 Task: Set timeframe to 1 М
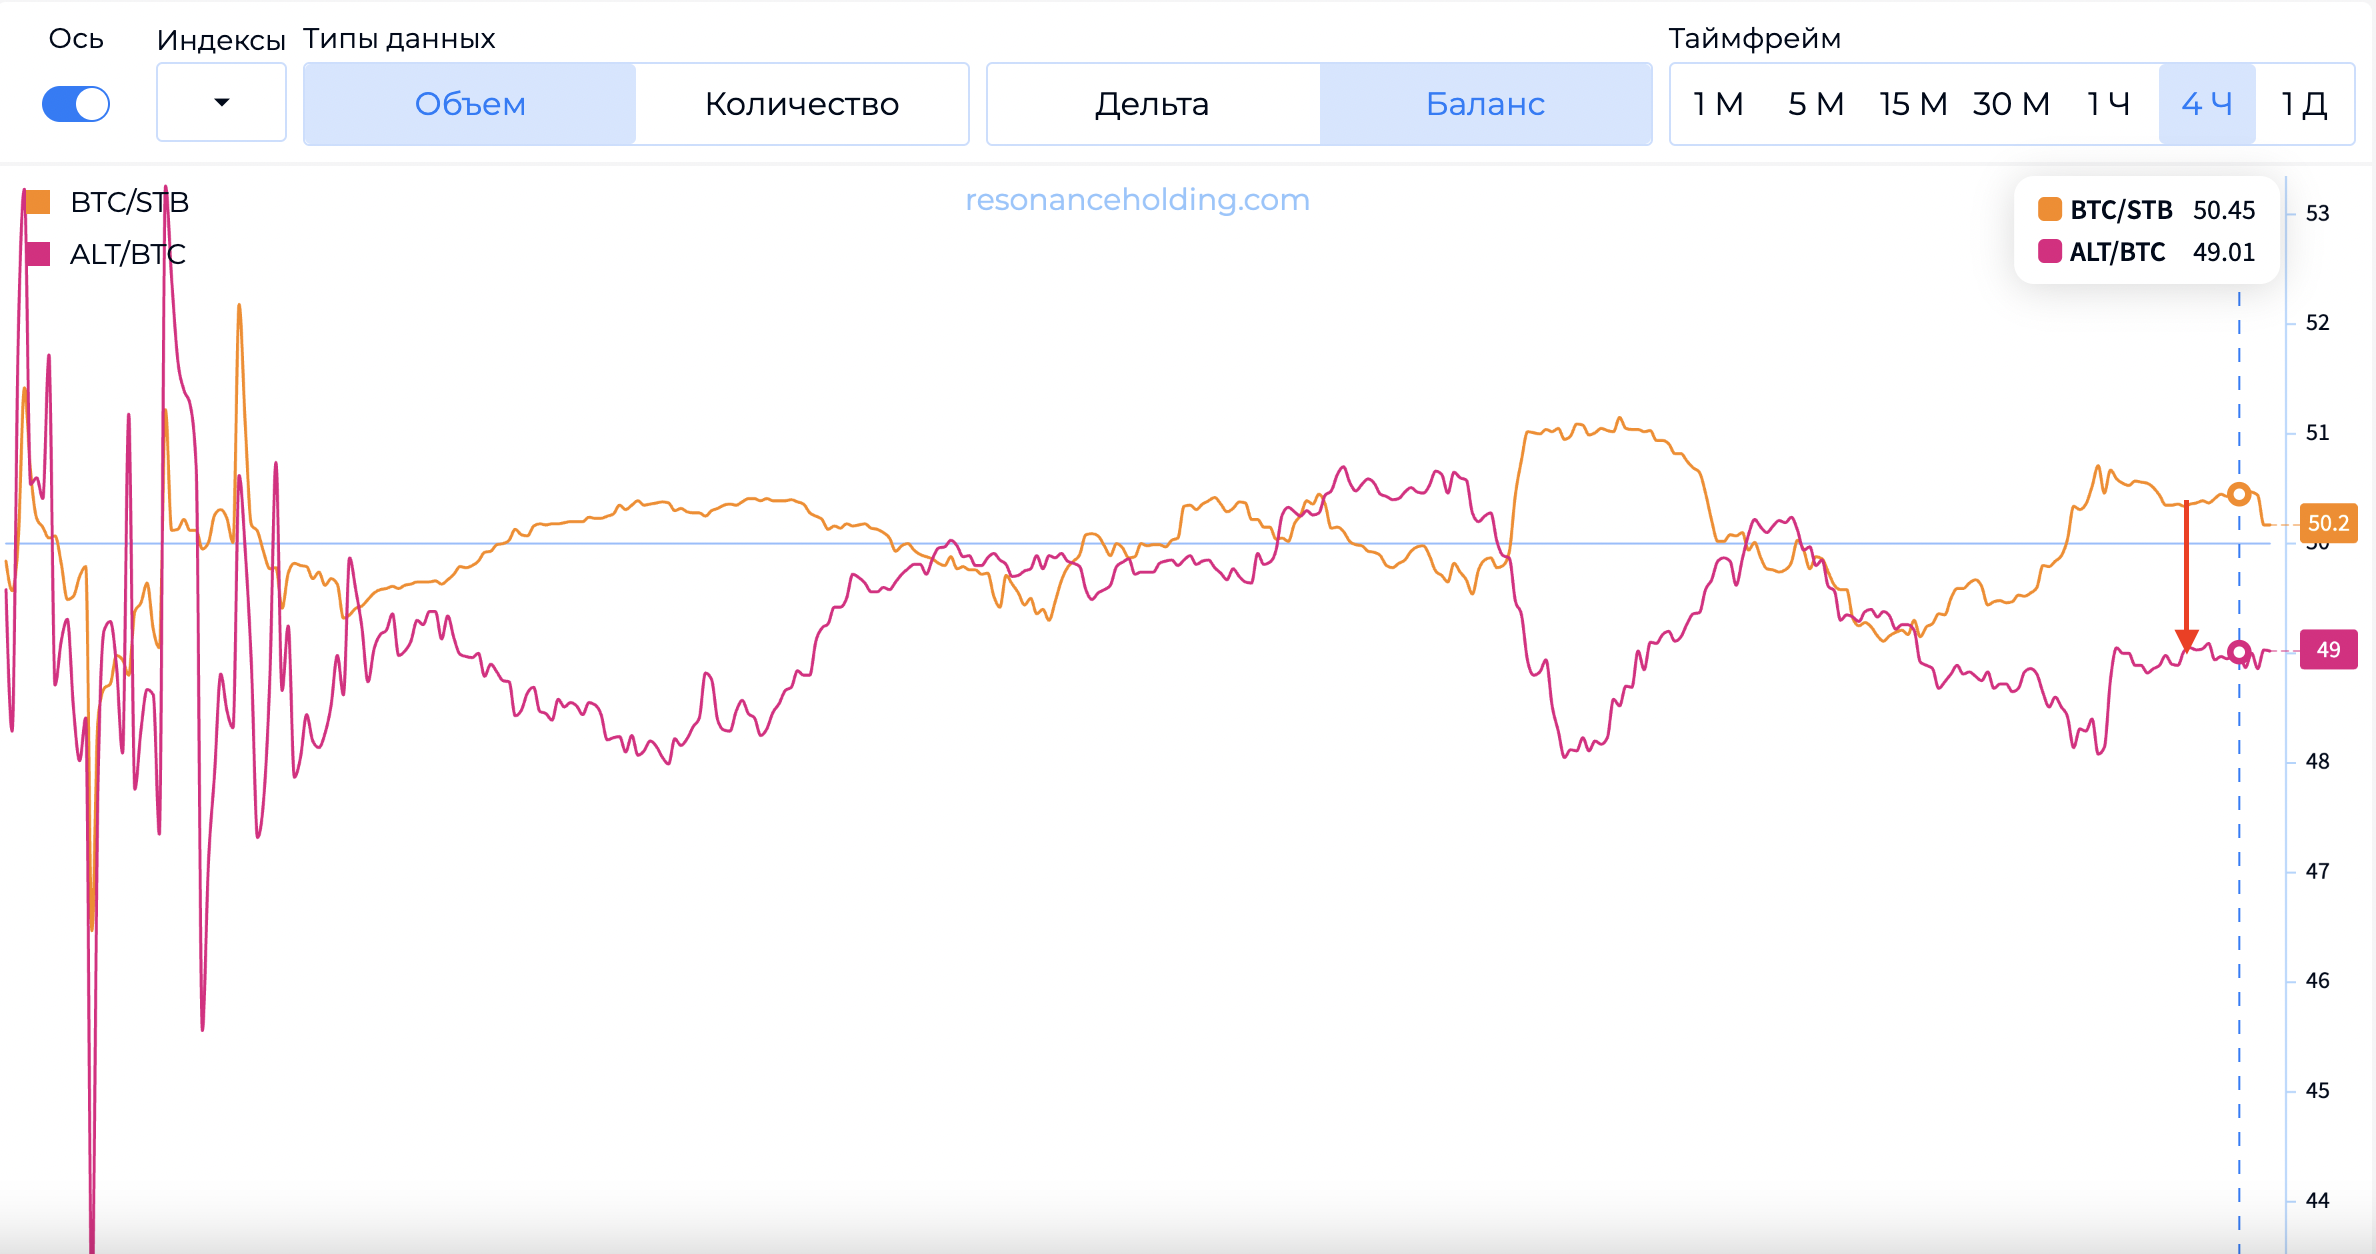tap(1718, 104)
